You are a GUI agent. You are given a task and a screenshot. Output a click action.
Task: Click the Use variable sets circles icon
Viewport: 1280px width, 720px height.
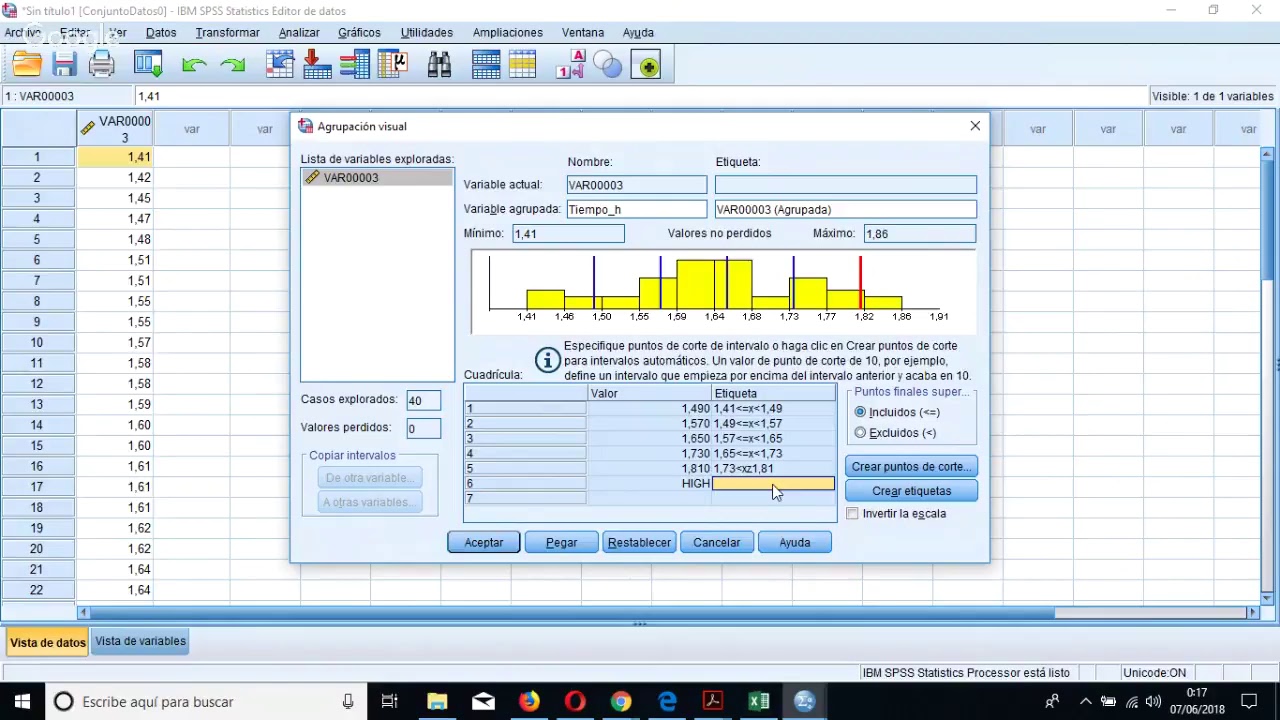click(608, 65)
